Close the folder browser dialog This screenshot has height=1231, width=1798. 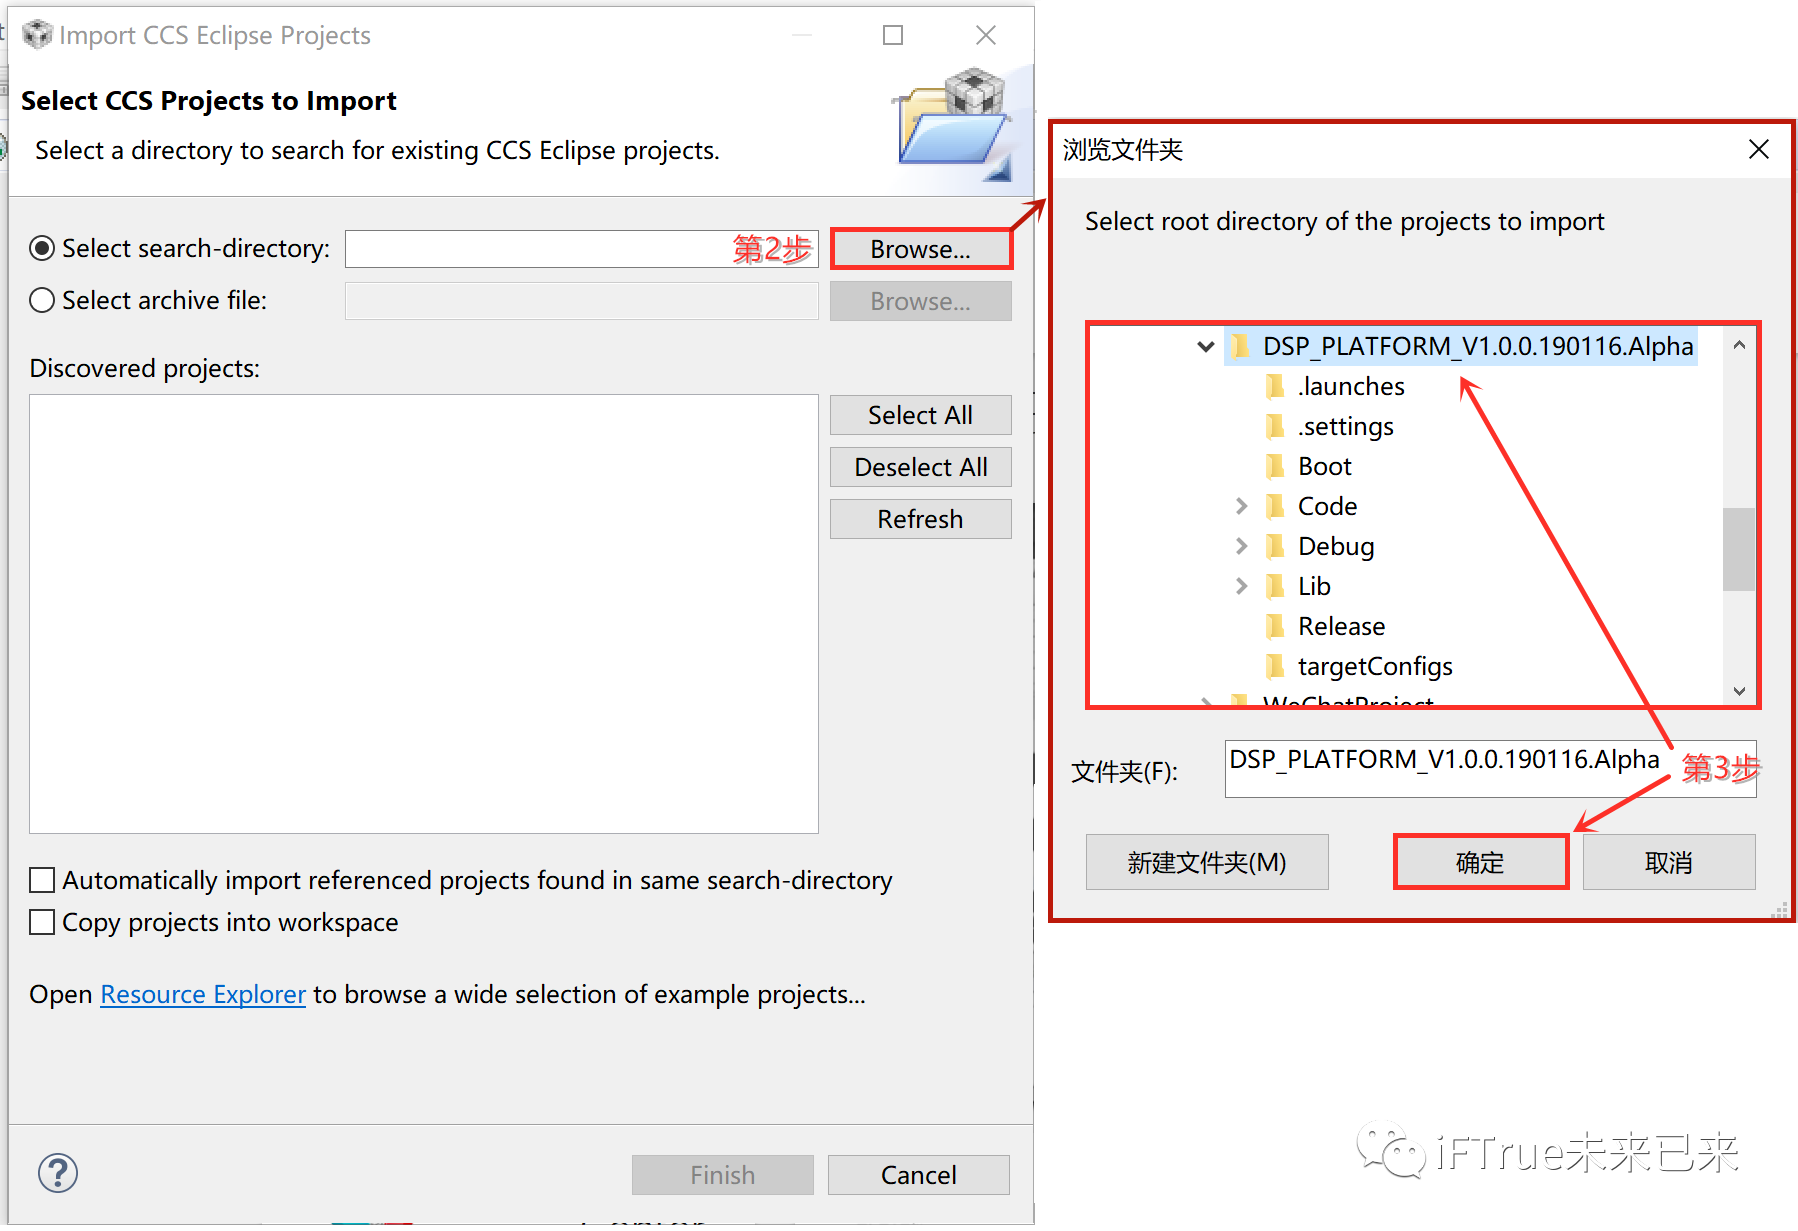coord(1758,149)
